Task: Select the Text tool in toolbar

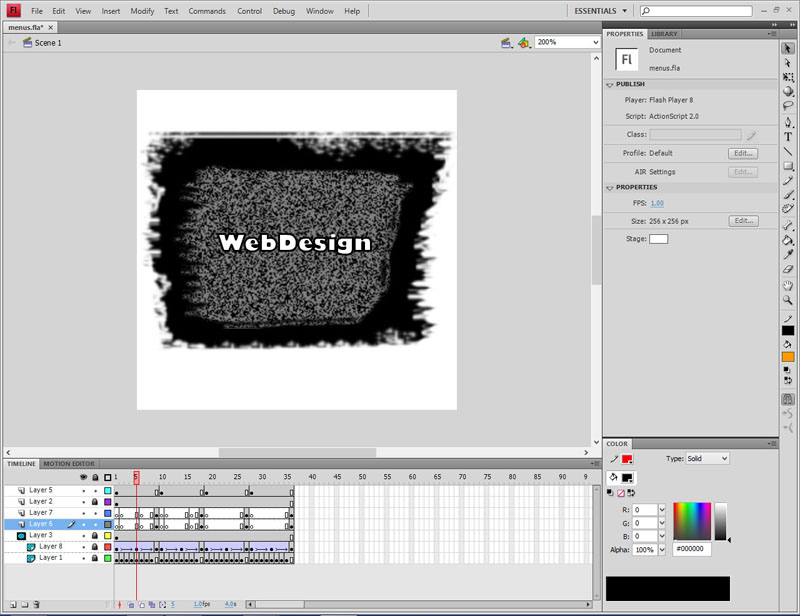Action: pyautogui.click(x=788, y=137)
